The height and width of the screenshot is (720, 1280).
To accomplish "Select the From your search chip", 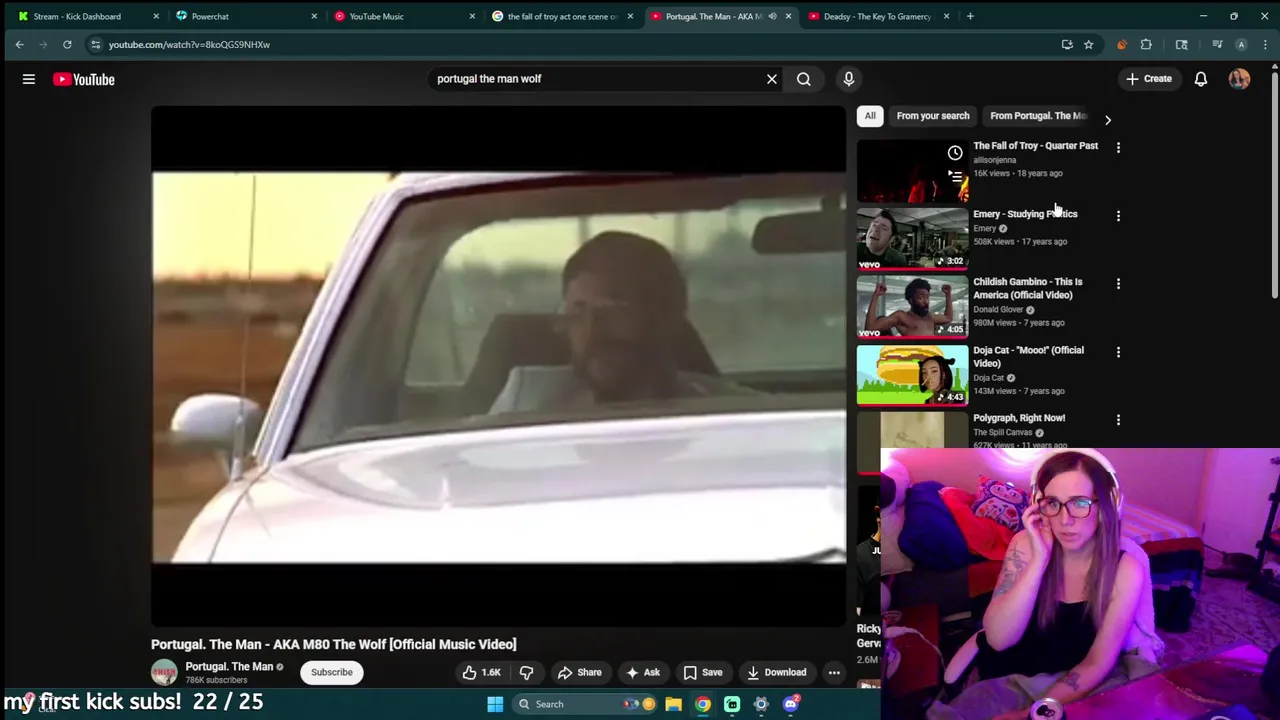I will (933, 116).
